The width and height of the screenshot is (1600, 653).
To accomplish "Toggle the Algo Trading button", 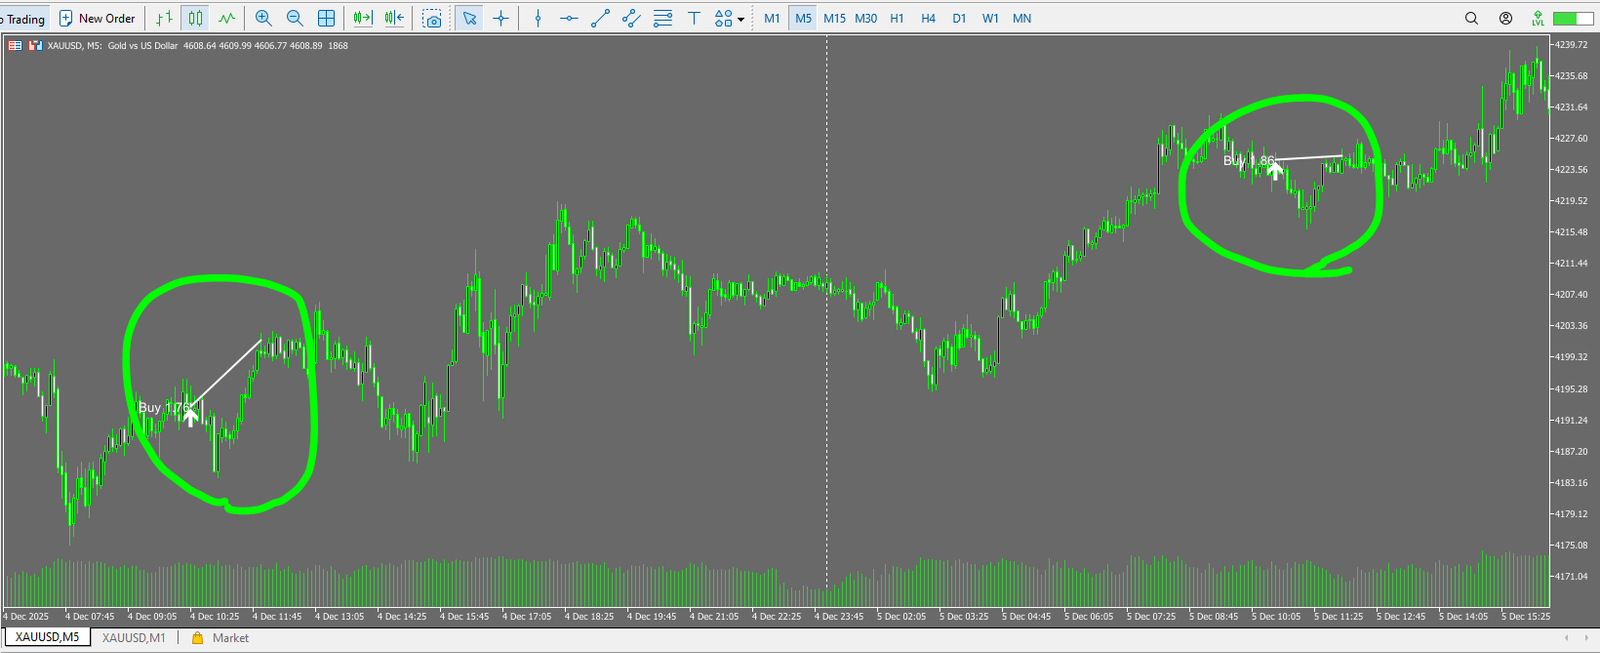I will click(x=22, y=18).
